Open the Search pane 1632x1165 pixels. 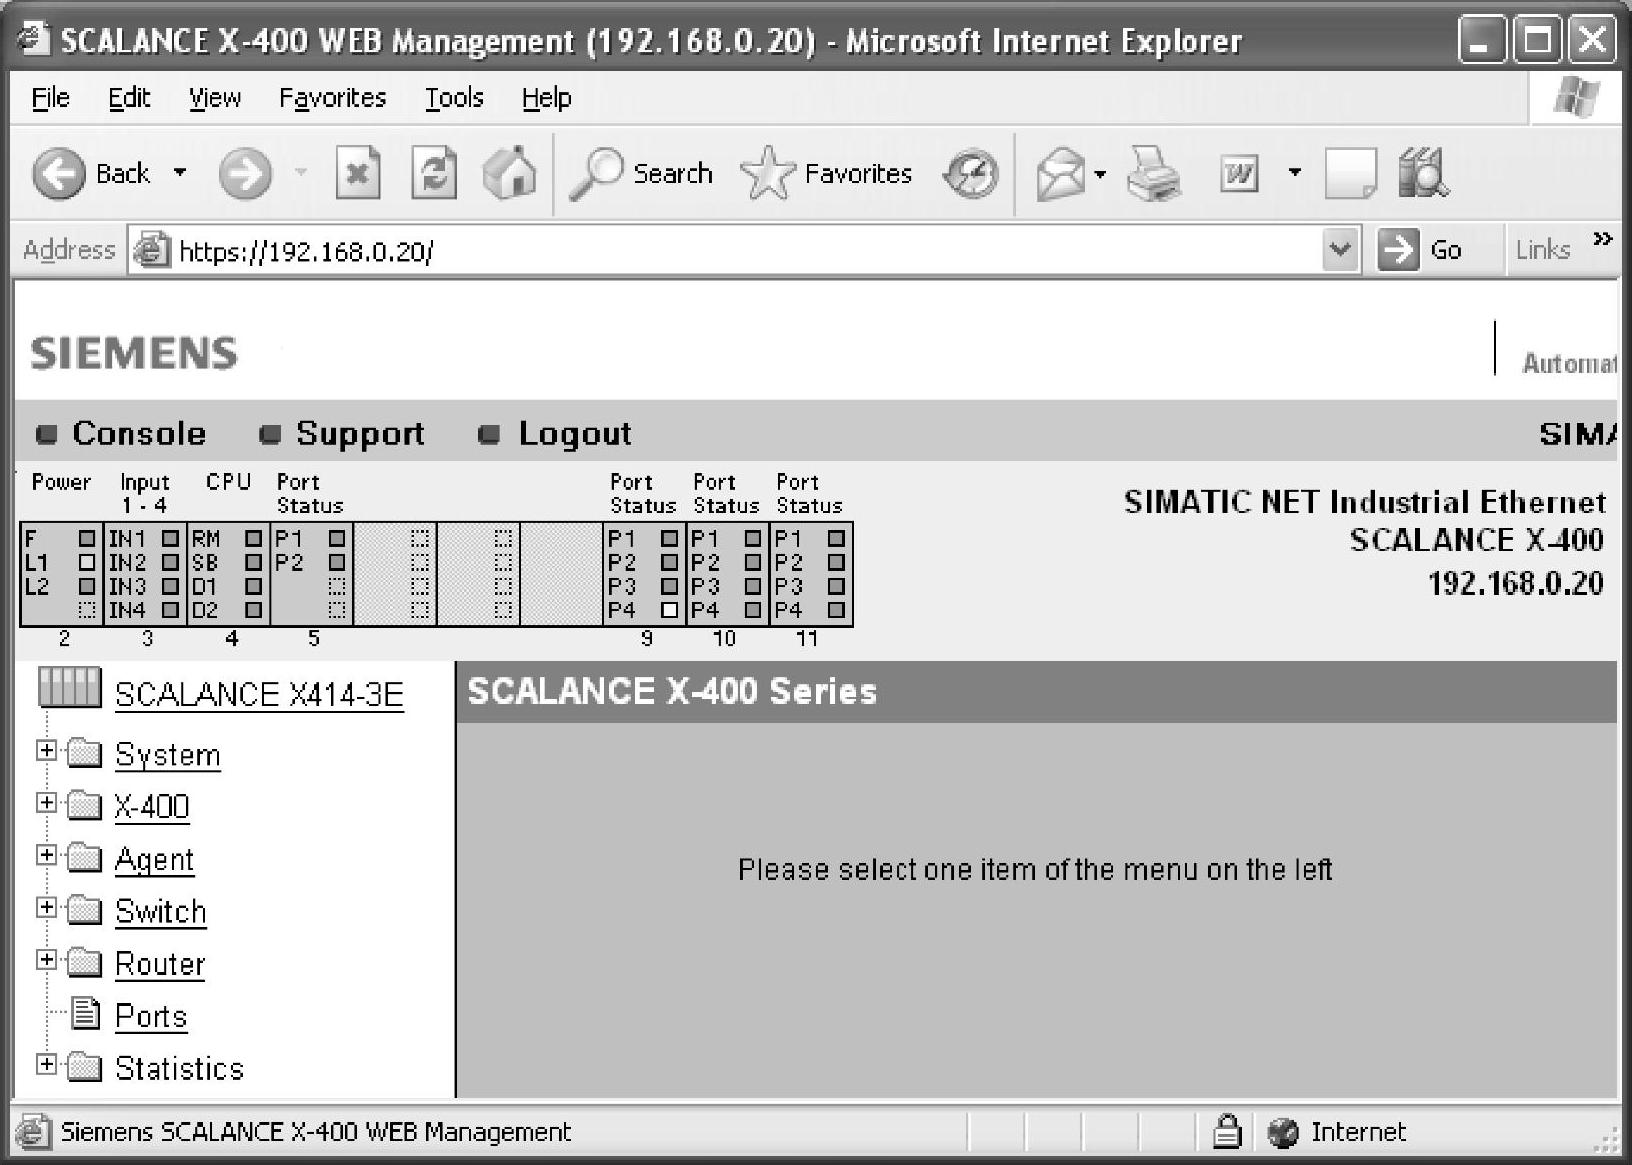(640, 174)
